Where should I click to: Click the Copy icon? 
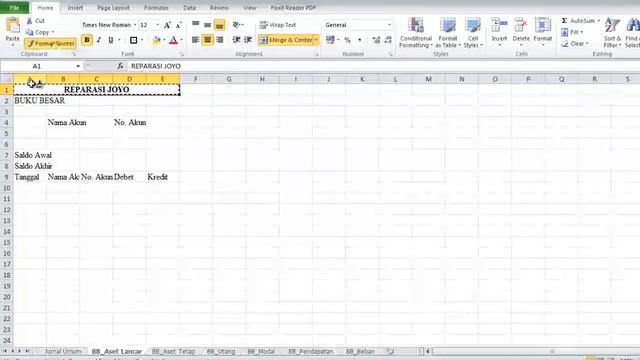tap(29, 32)
